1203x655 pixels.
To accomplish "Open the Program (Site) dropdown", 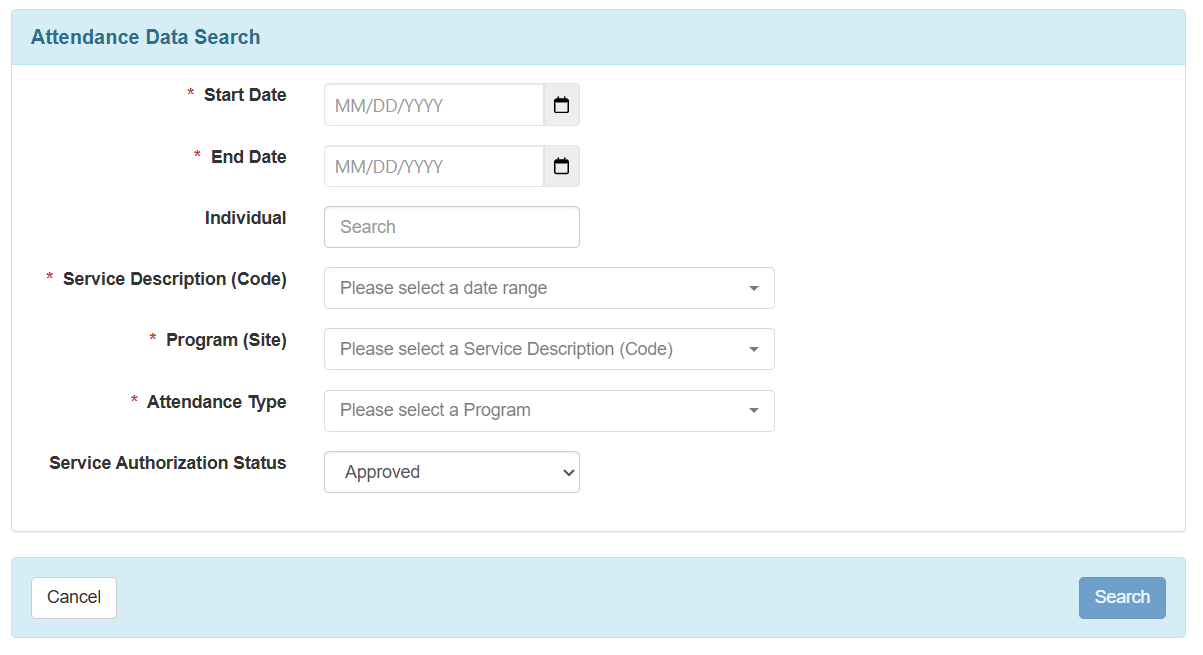I will coord(549,349).
